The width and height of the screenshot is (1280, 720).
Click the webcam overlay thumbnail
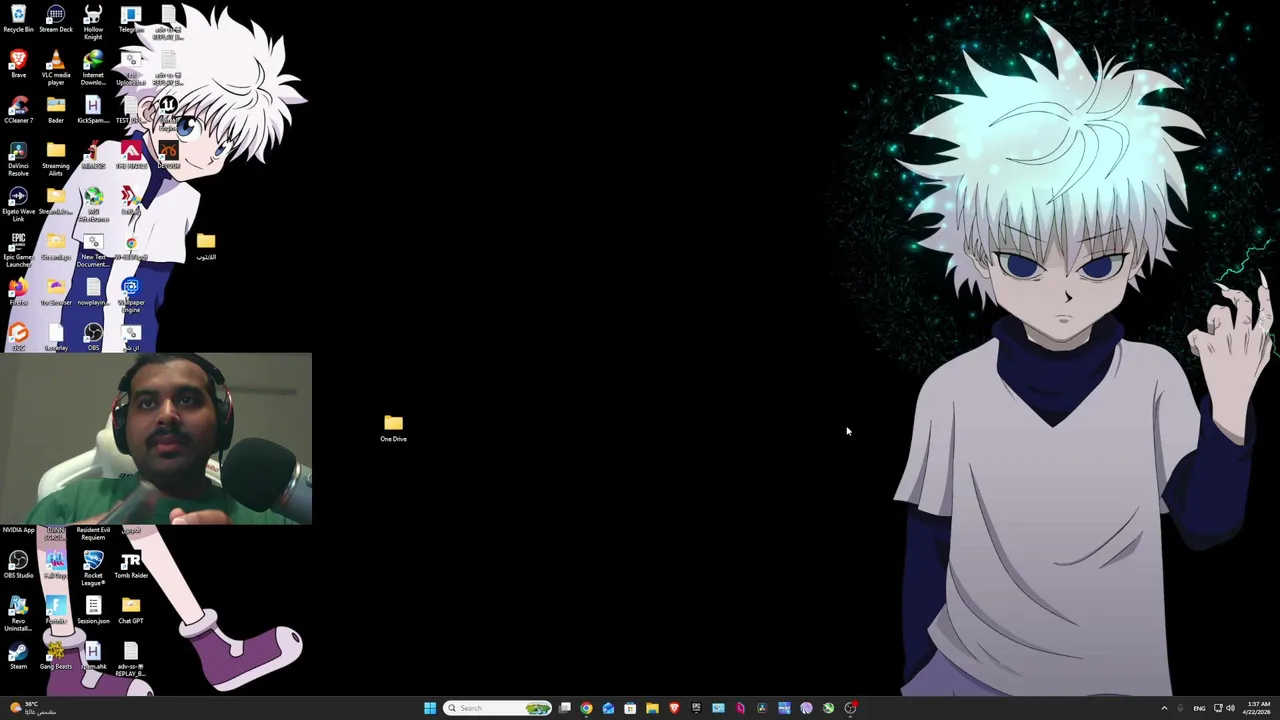pos(156,438)
